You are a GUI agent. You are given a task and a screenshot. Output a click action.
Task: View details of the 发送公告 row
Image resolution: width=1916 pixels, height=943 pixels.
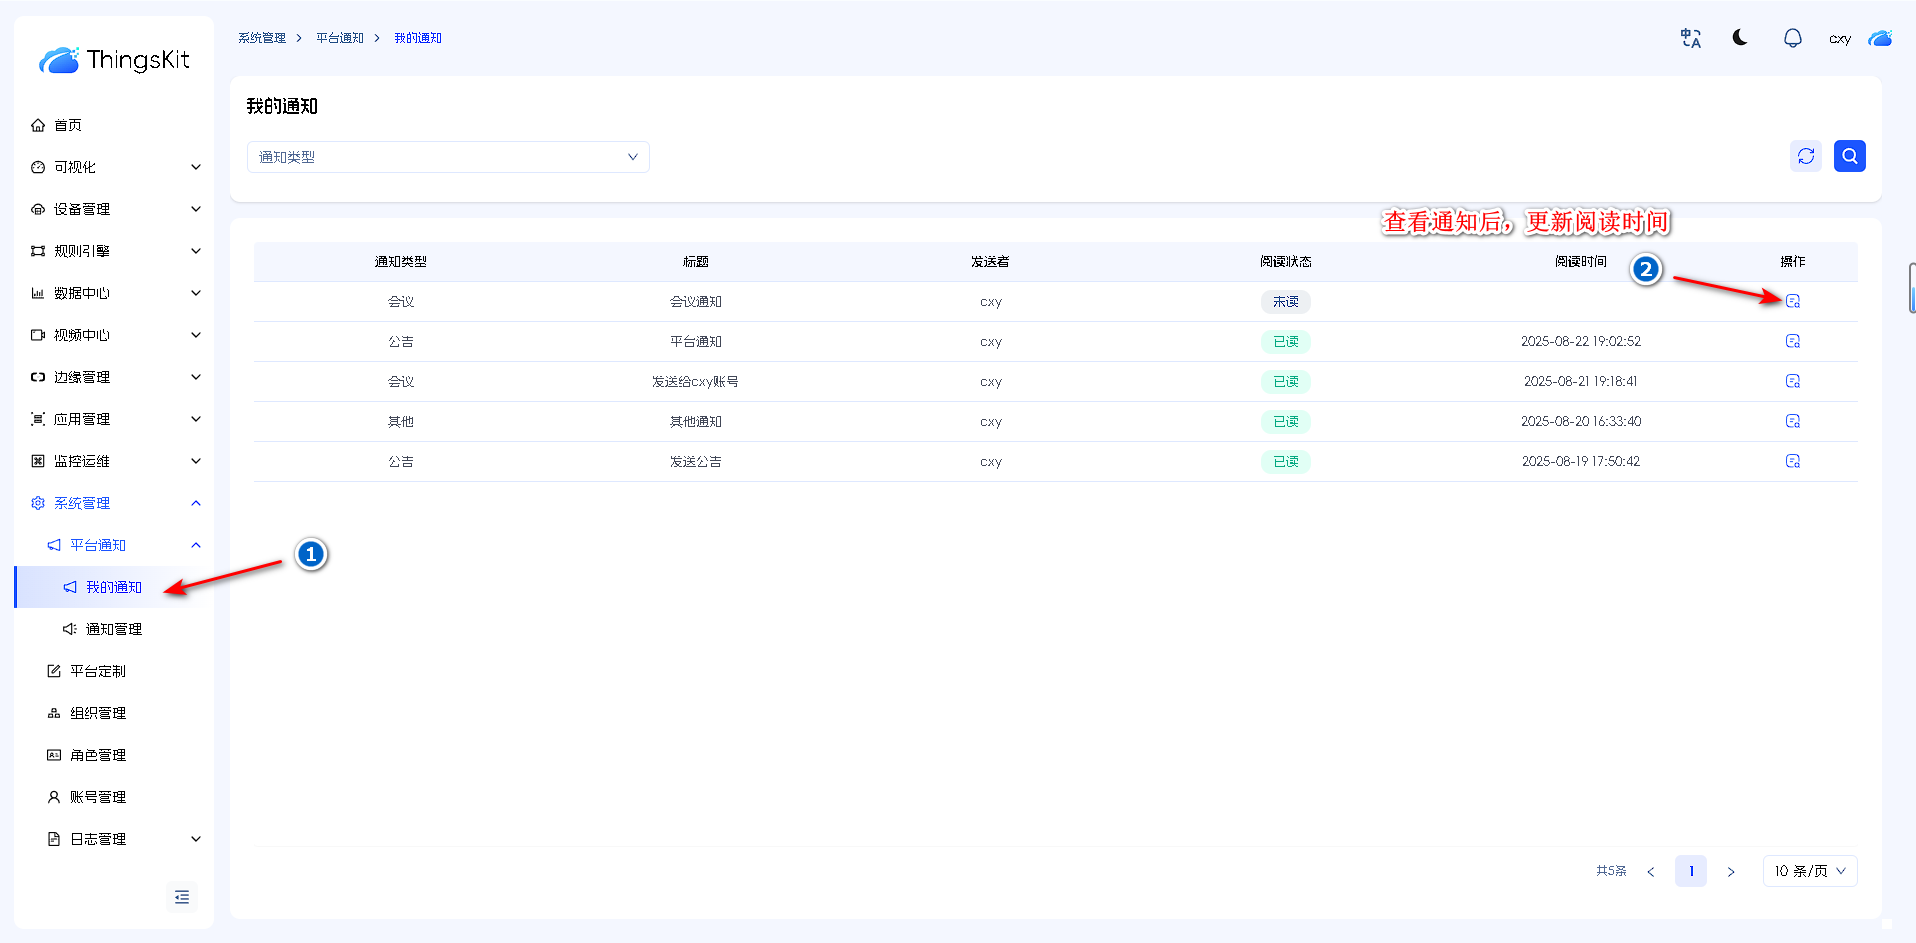click(1792, 461)
